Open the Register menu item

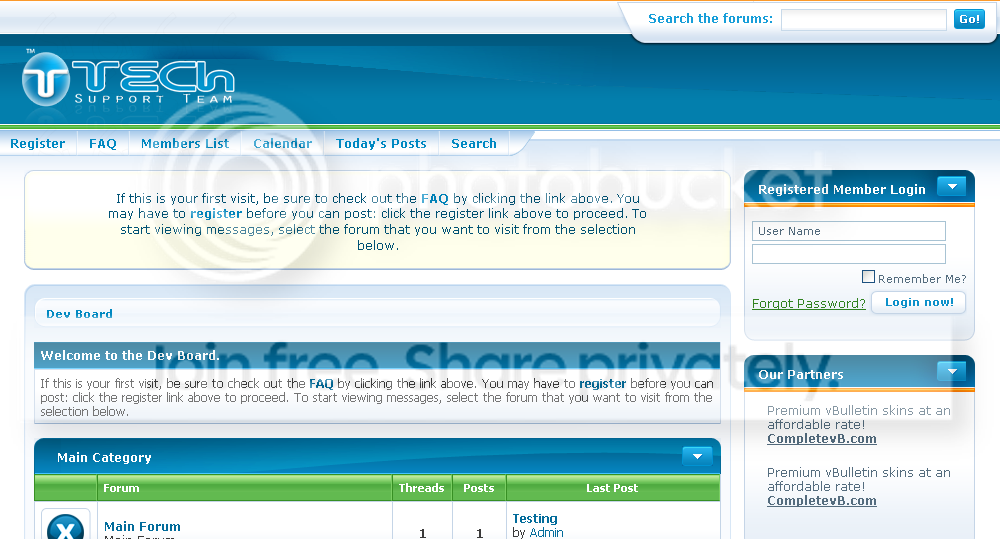click(38, 144)
